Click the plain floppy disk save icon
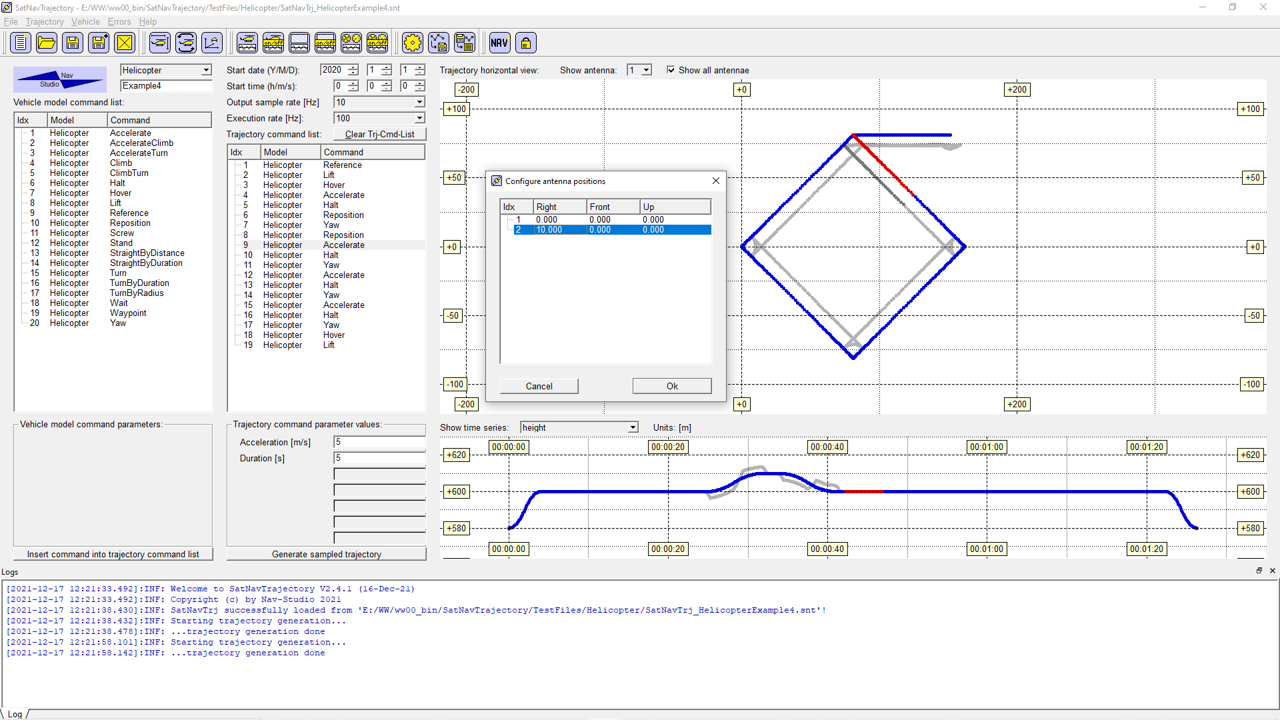The height and width of the screenshot is (720, 1280). 72,42
